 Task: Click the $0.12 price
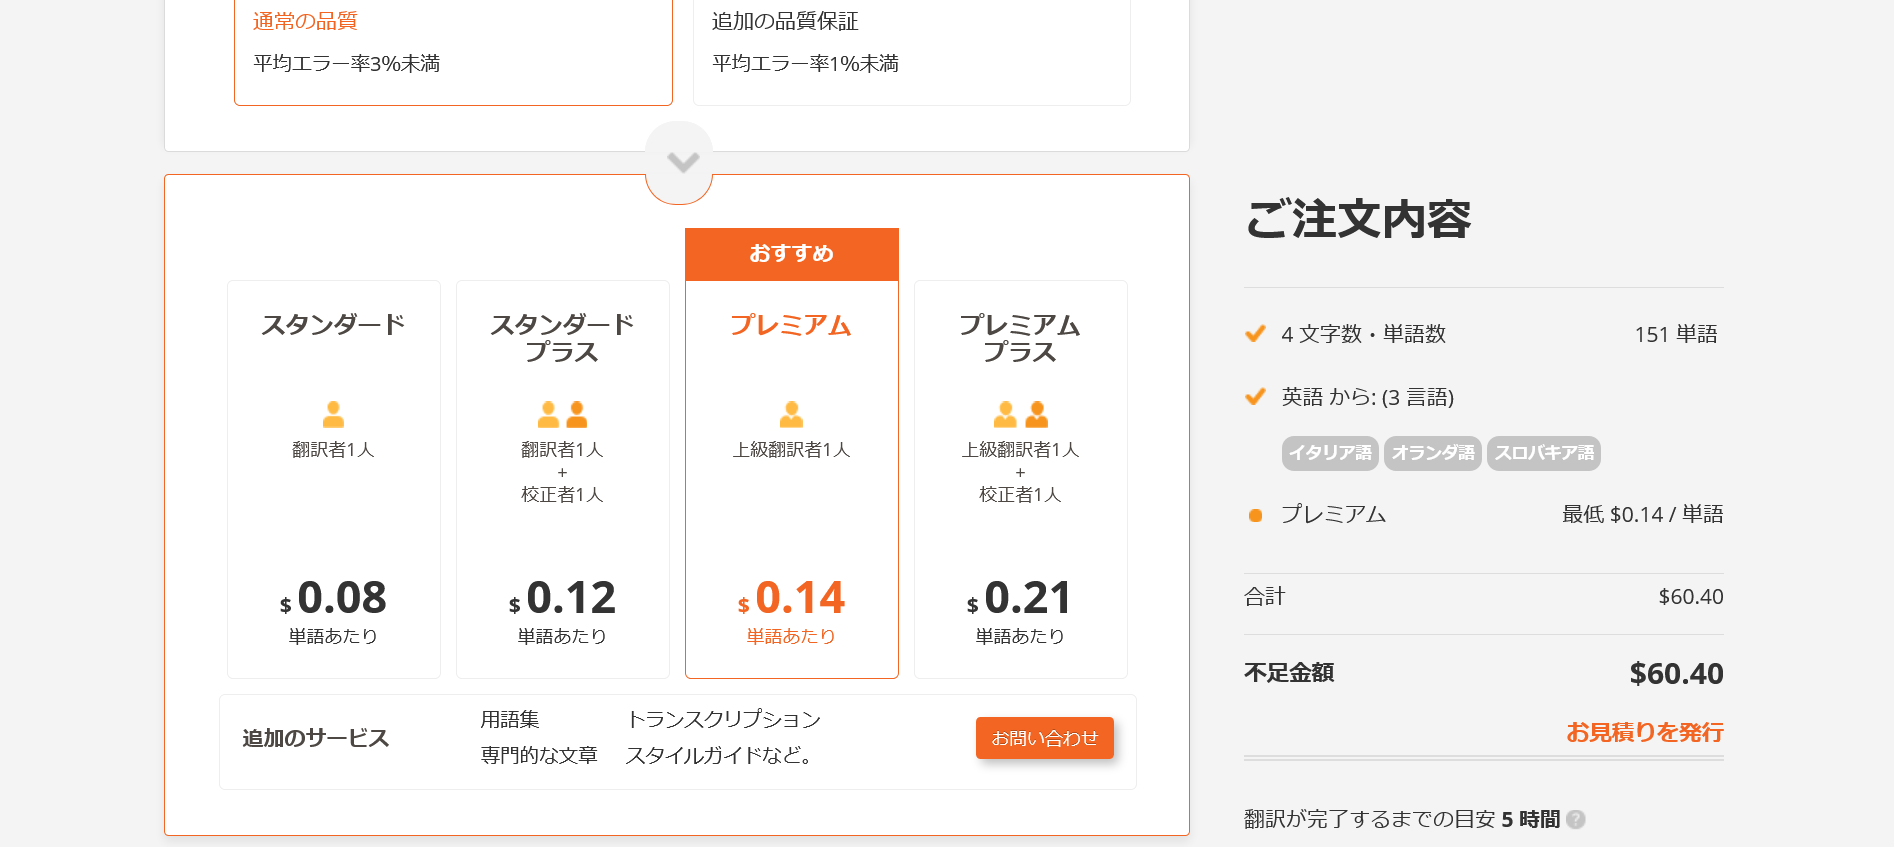[563, 598]
